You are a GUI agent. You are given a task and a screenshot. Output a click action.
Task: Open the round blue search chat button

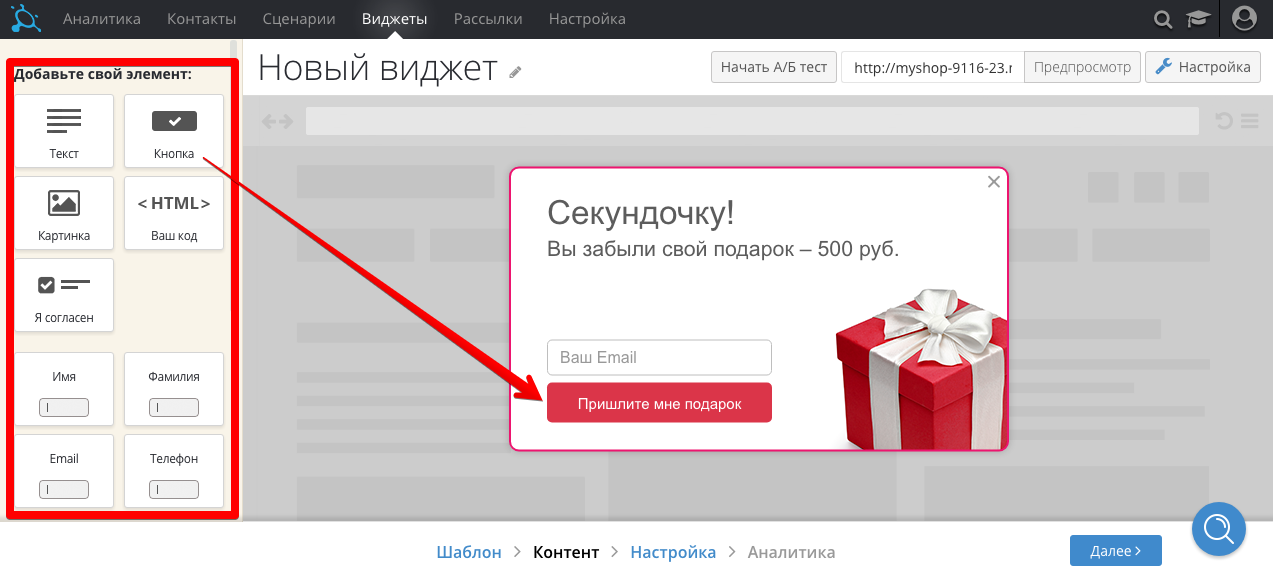click(x=1219, y=528)
